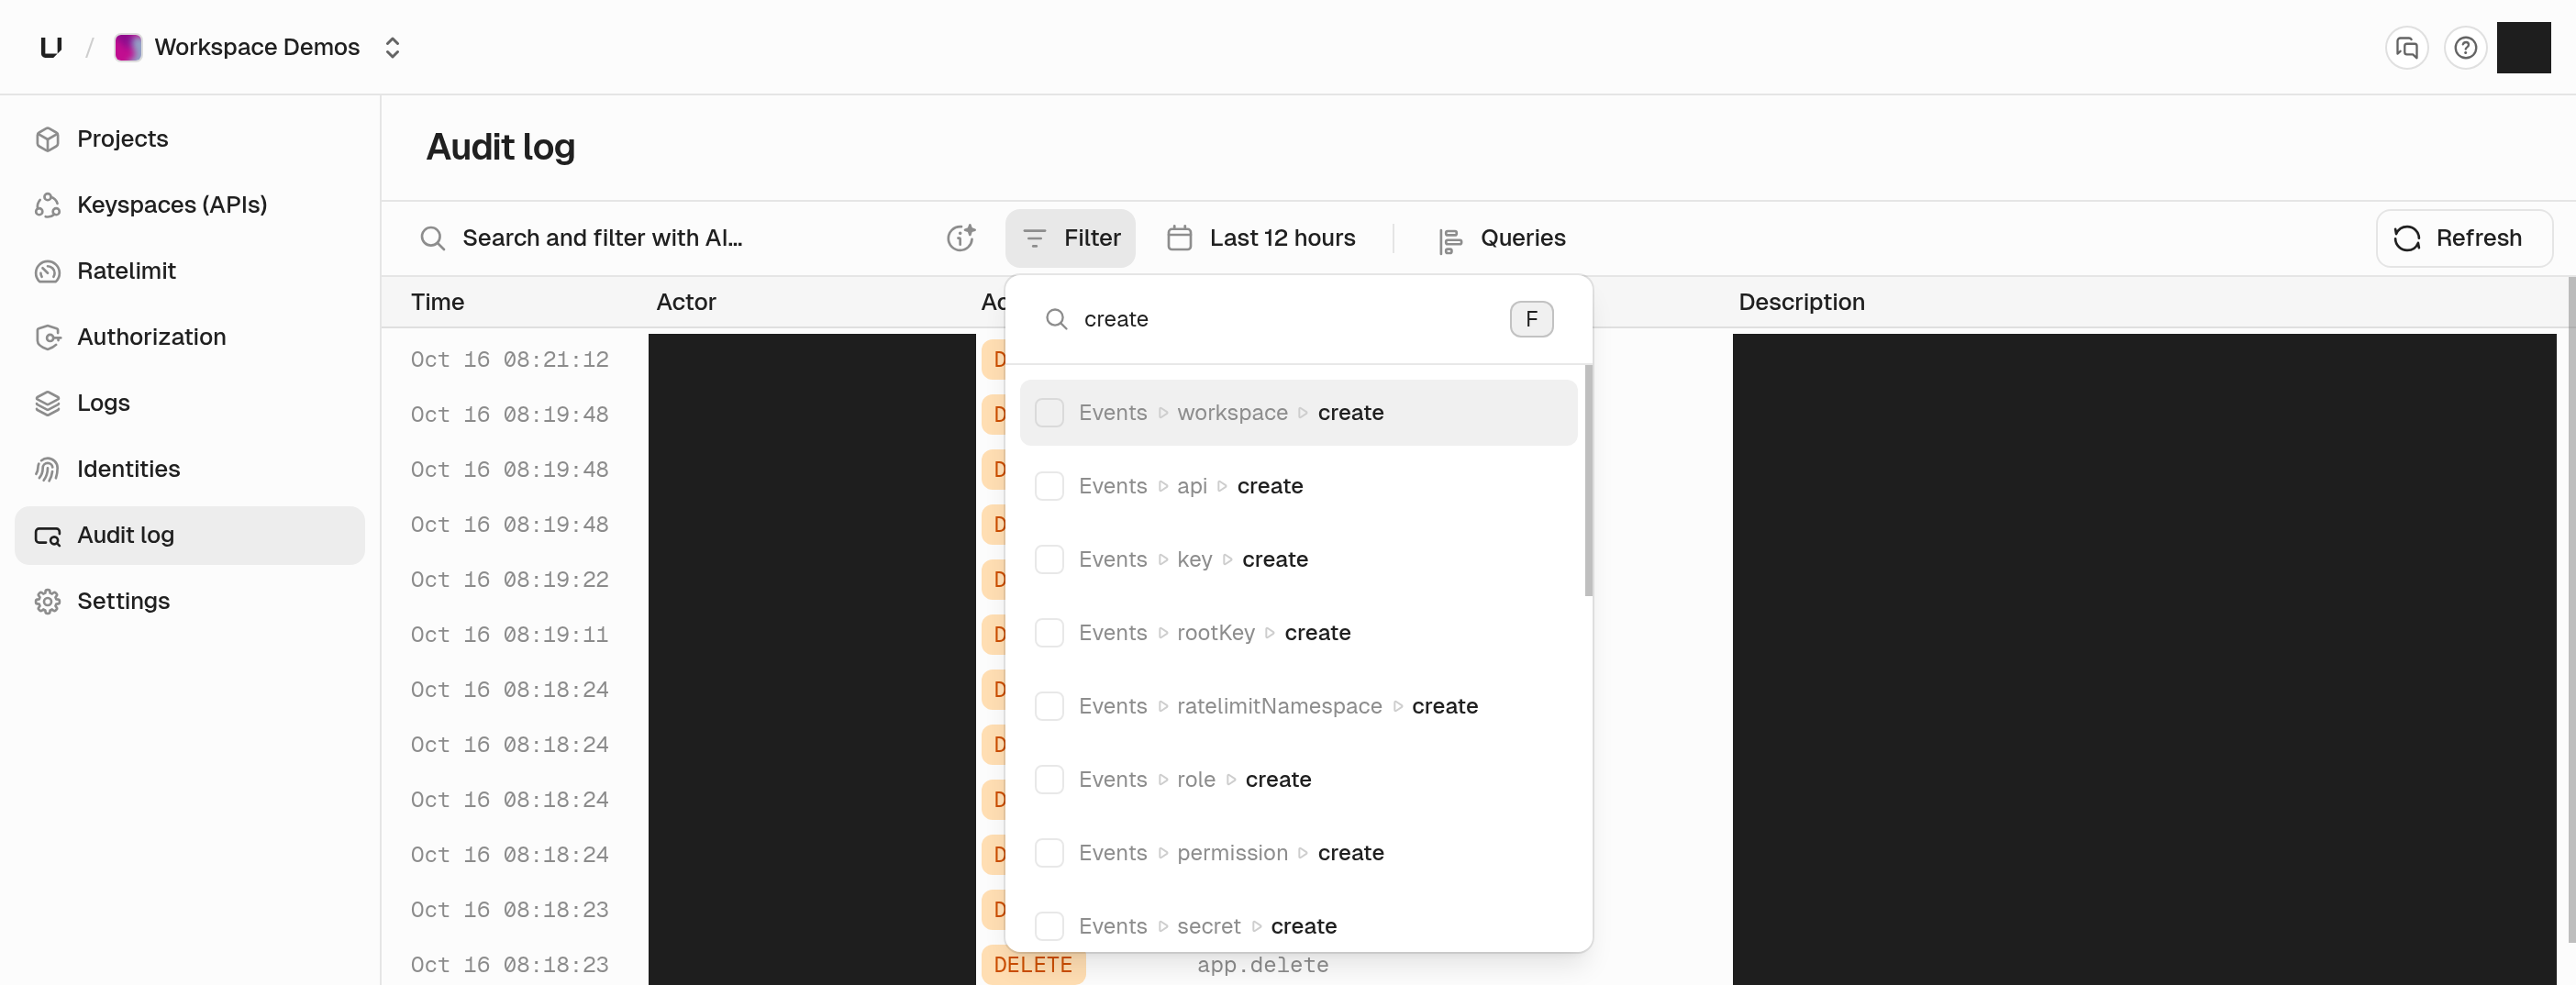Go to Projects in sidebar
2576x985 pixels.
coord(189,139)
